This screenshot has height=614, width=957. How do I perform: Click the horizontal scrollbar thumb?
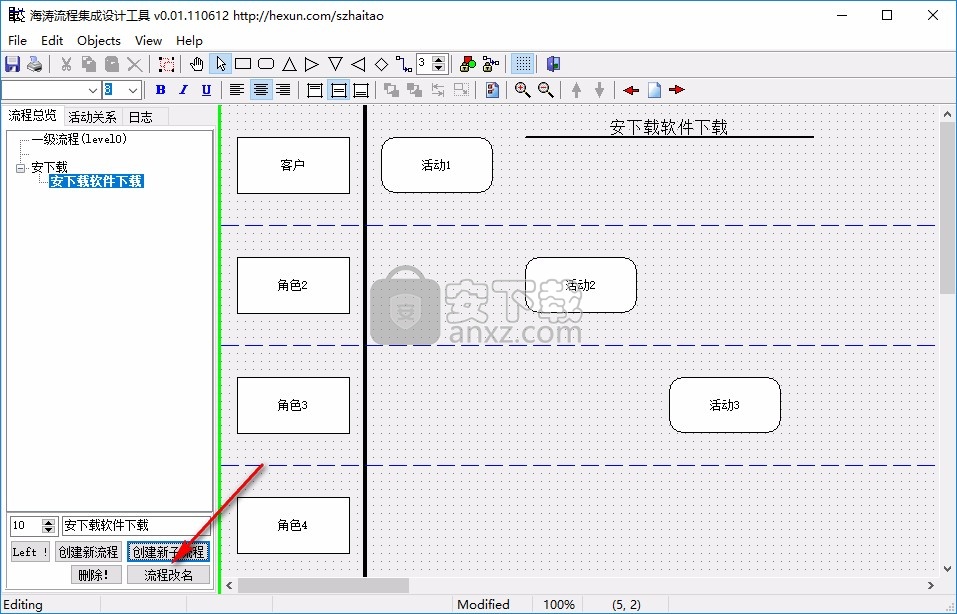point(323,585)
